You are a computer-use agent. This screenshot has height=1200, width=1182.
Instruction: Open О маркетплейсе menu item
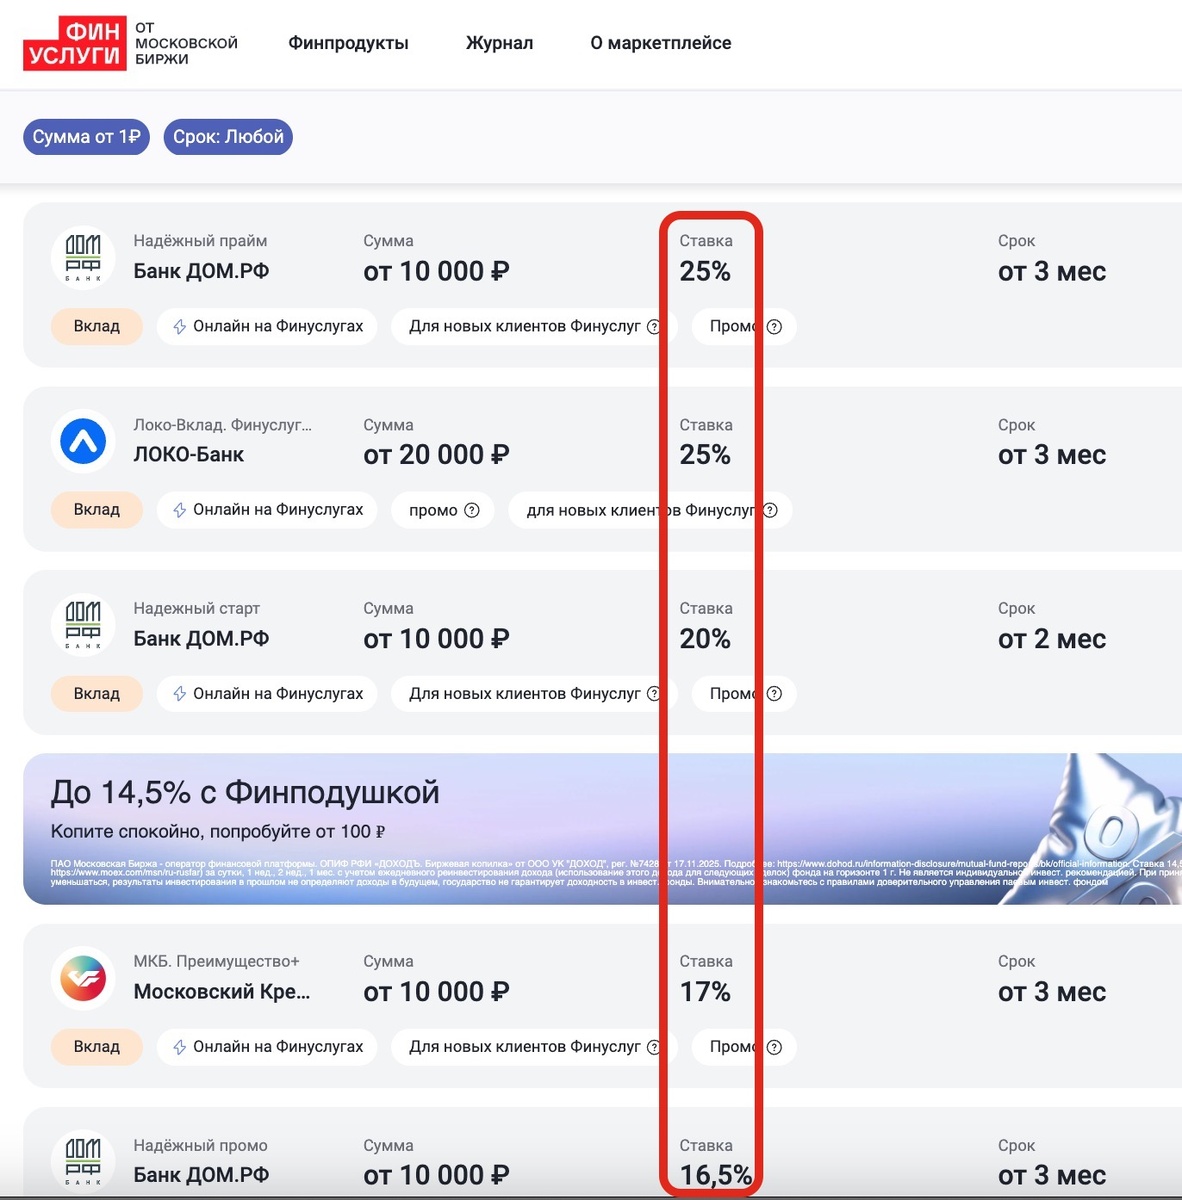(660, 43)
